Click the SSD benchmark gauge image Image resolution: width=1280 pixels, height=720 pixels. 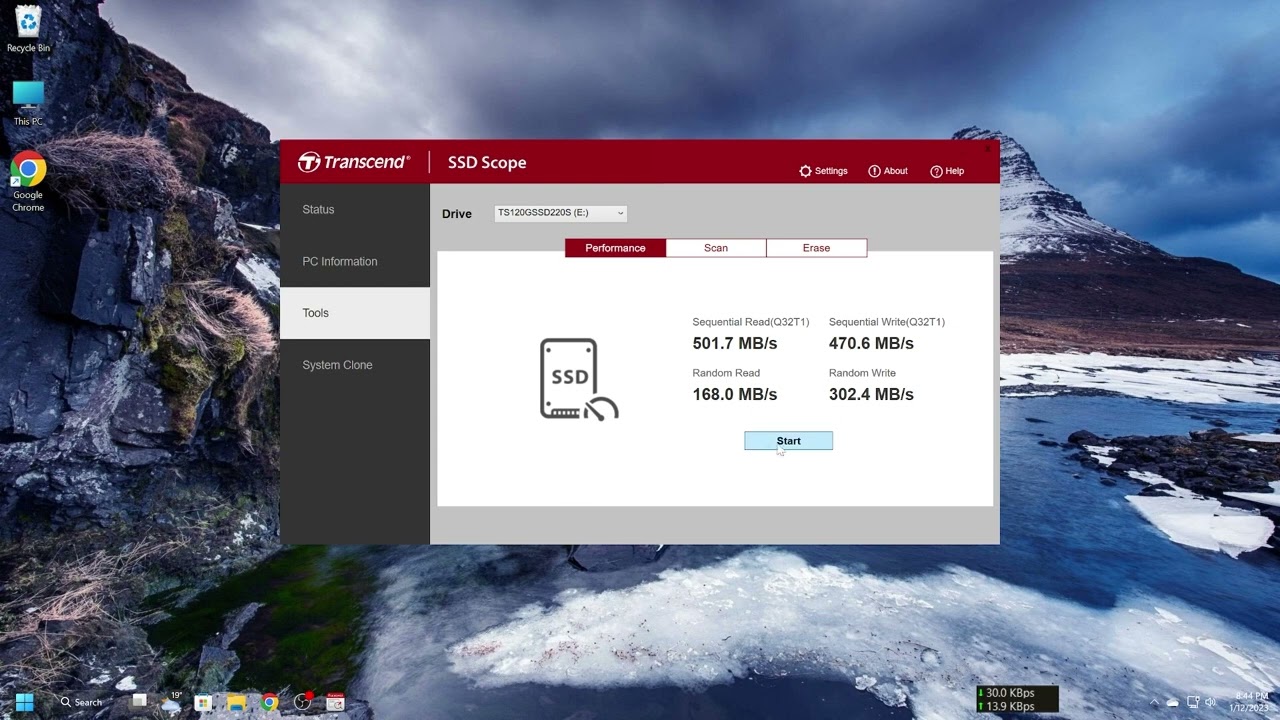pyautogui.click(x=579, y=379)
